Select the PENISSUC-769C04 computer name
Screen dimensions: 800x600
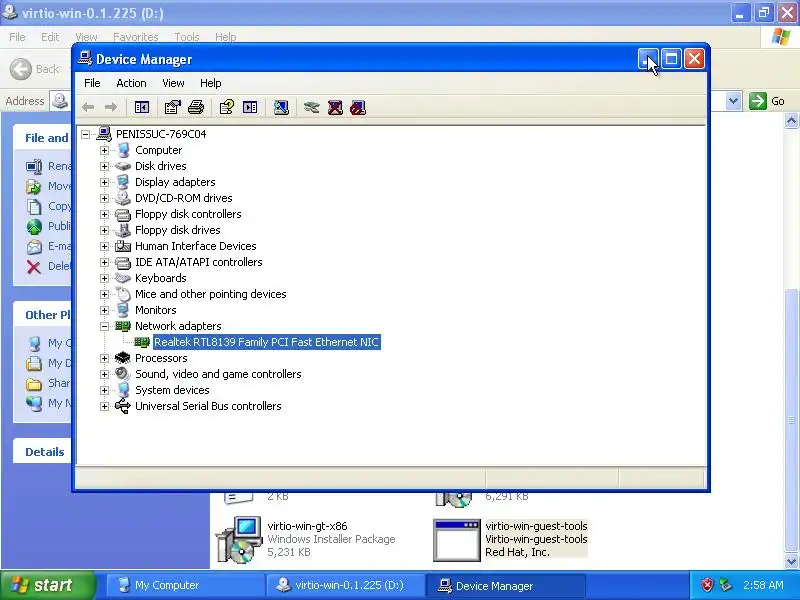pyautogui.click(x=161, y=134)
